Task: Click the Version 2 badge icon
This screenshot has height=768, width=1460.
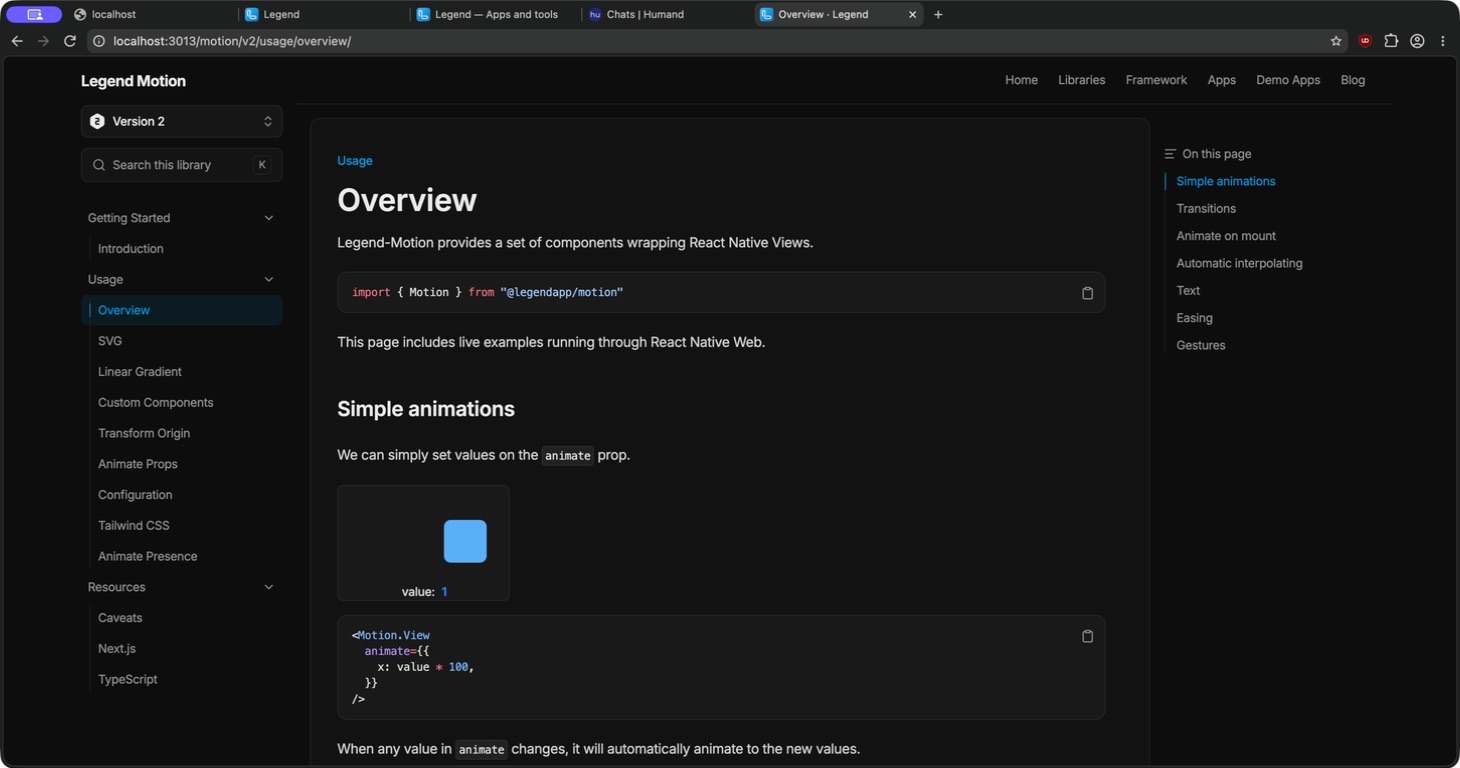Action: [97, 121]
